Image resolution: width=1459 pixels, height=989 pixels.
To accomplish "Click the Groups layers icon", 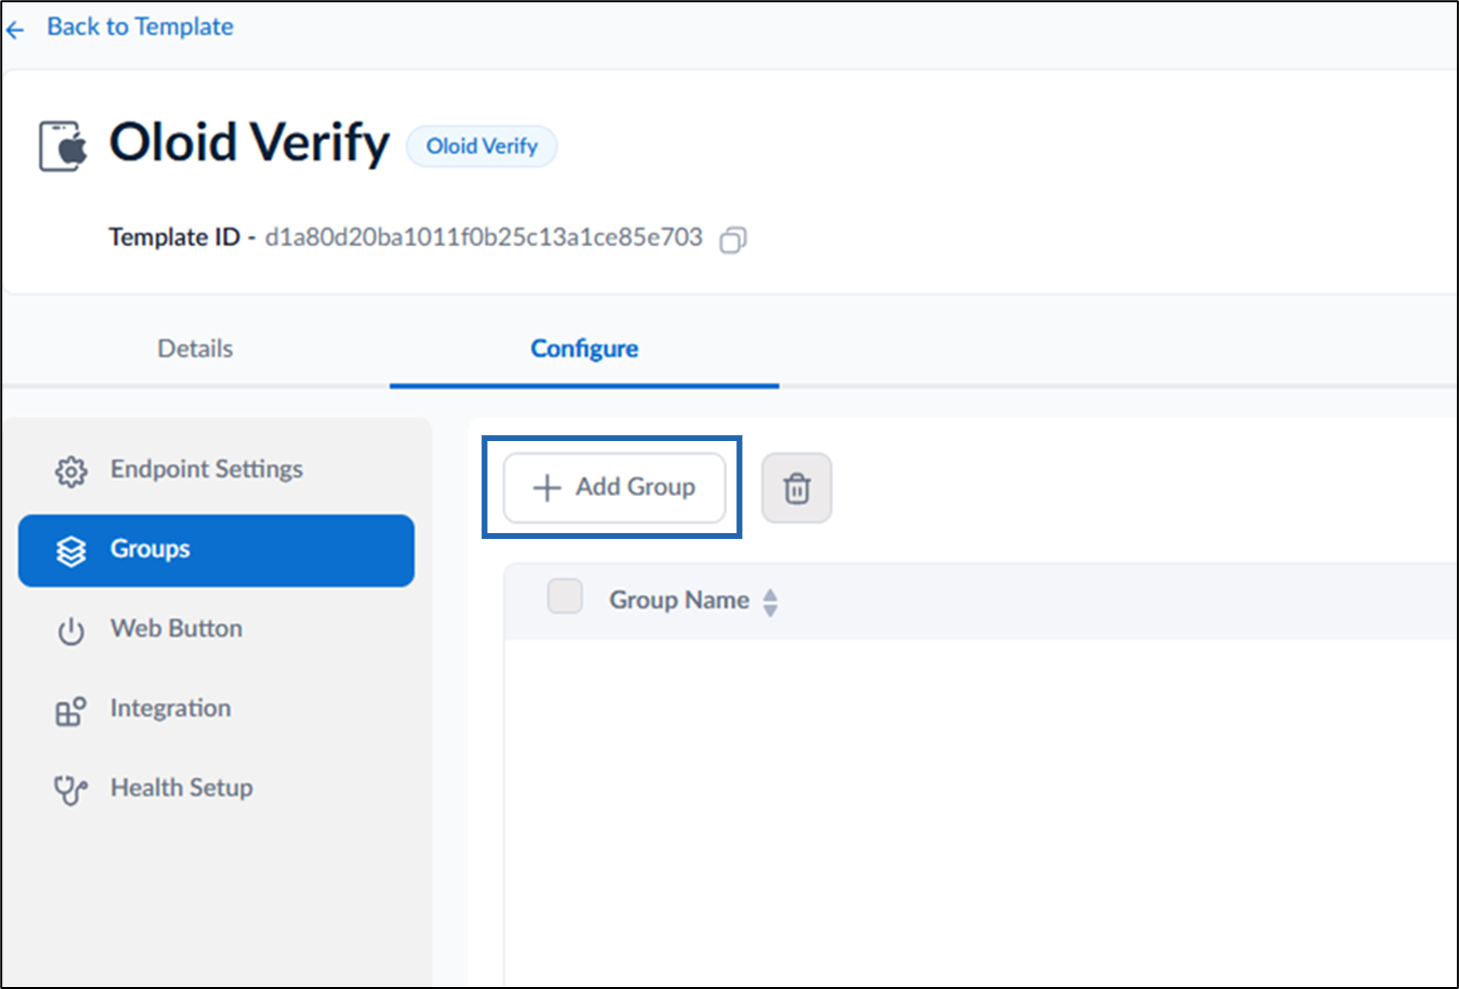I will click(71, 551).
